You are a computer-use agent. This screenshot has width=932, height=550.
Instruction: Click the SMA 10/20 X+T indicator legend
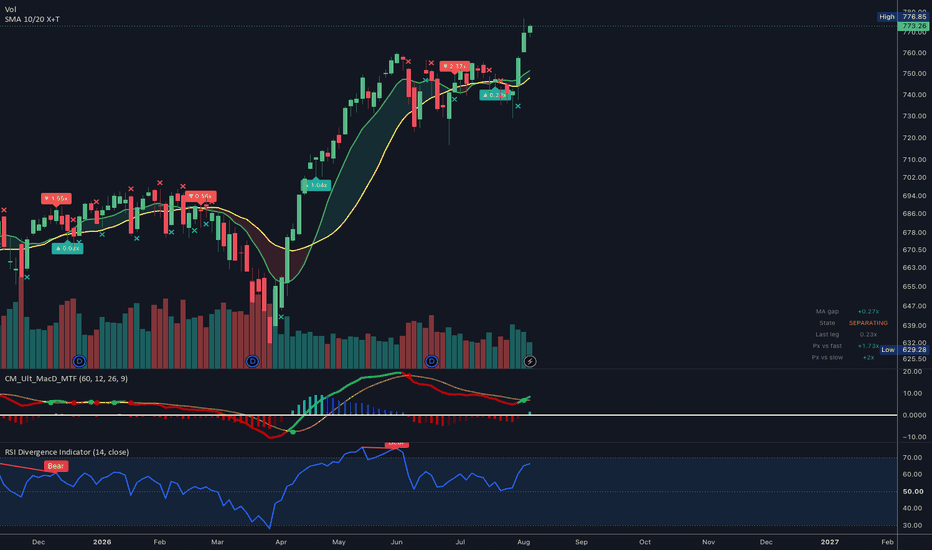coord(32,19)
